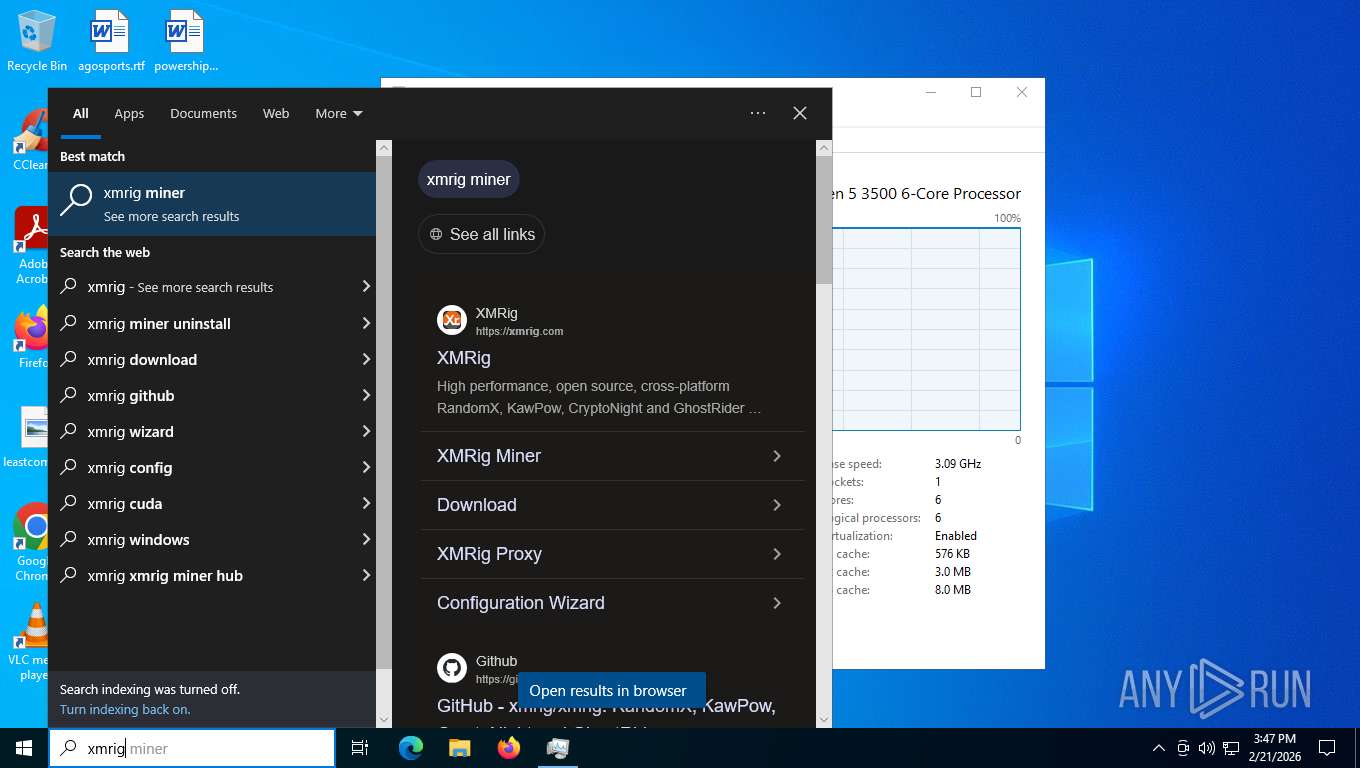Open the XMRig Miner sublink
The width and height of the screenshot is (1360, 768).
point(611,456)
